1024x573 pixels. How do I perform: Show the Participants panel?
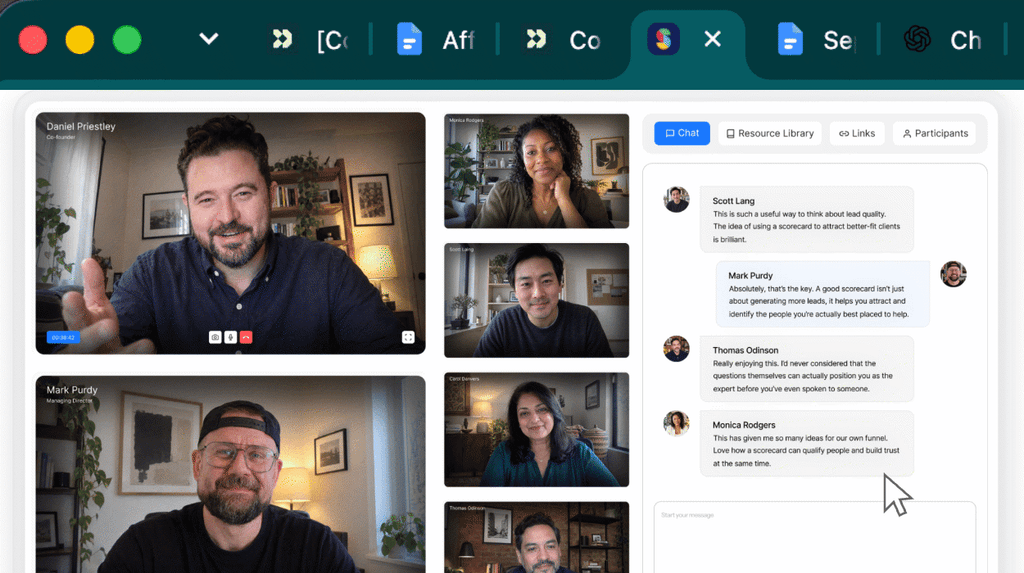click(x=935, y=133)
